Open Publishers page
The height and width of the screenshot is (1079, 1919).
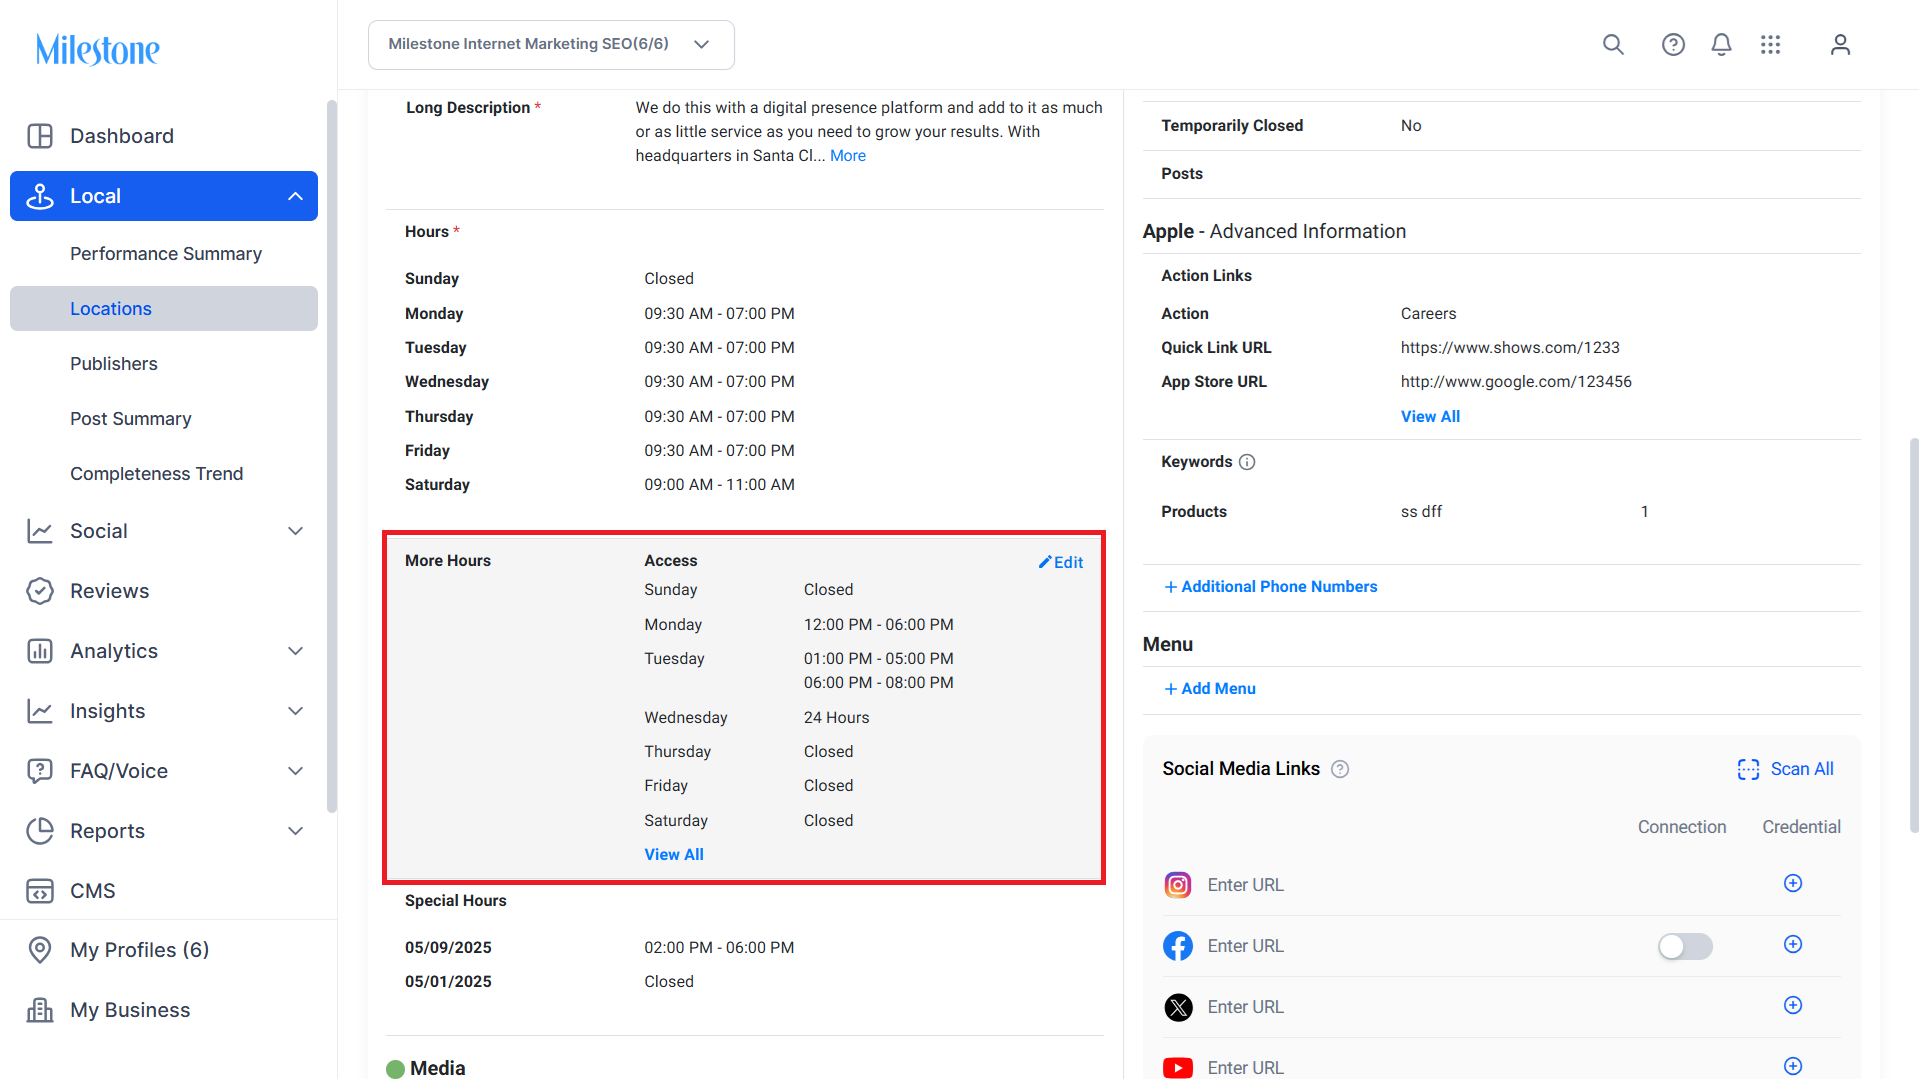click(114, 364)
